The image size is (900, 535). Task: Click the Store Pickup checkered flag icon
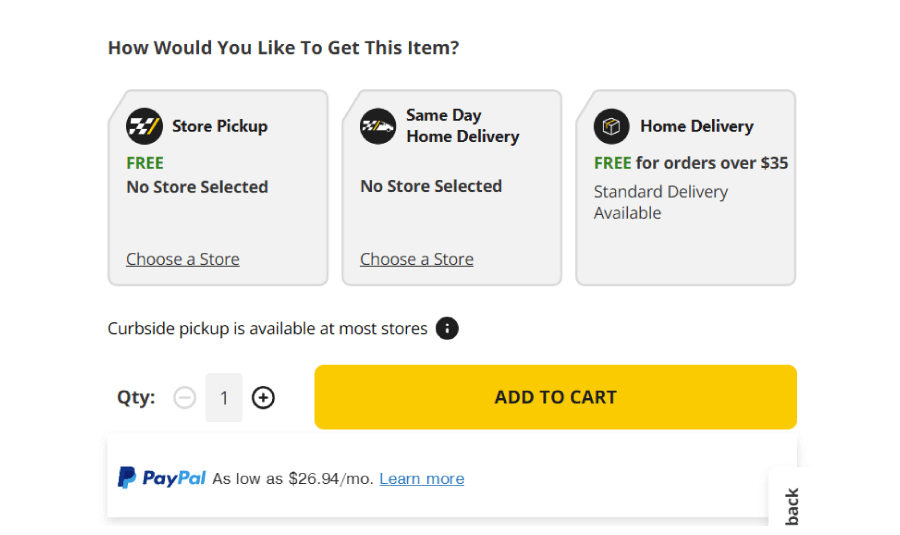(x=144, y=126)
